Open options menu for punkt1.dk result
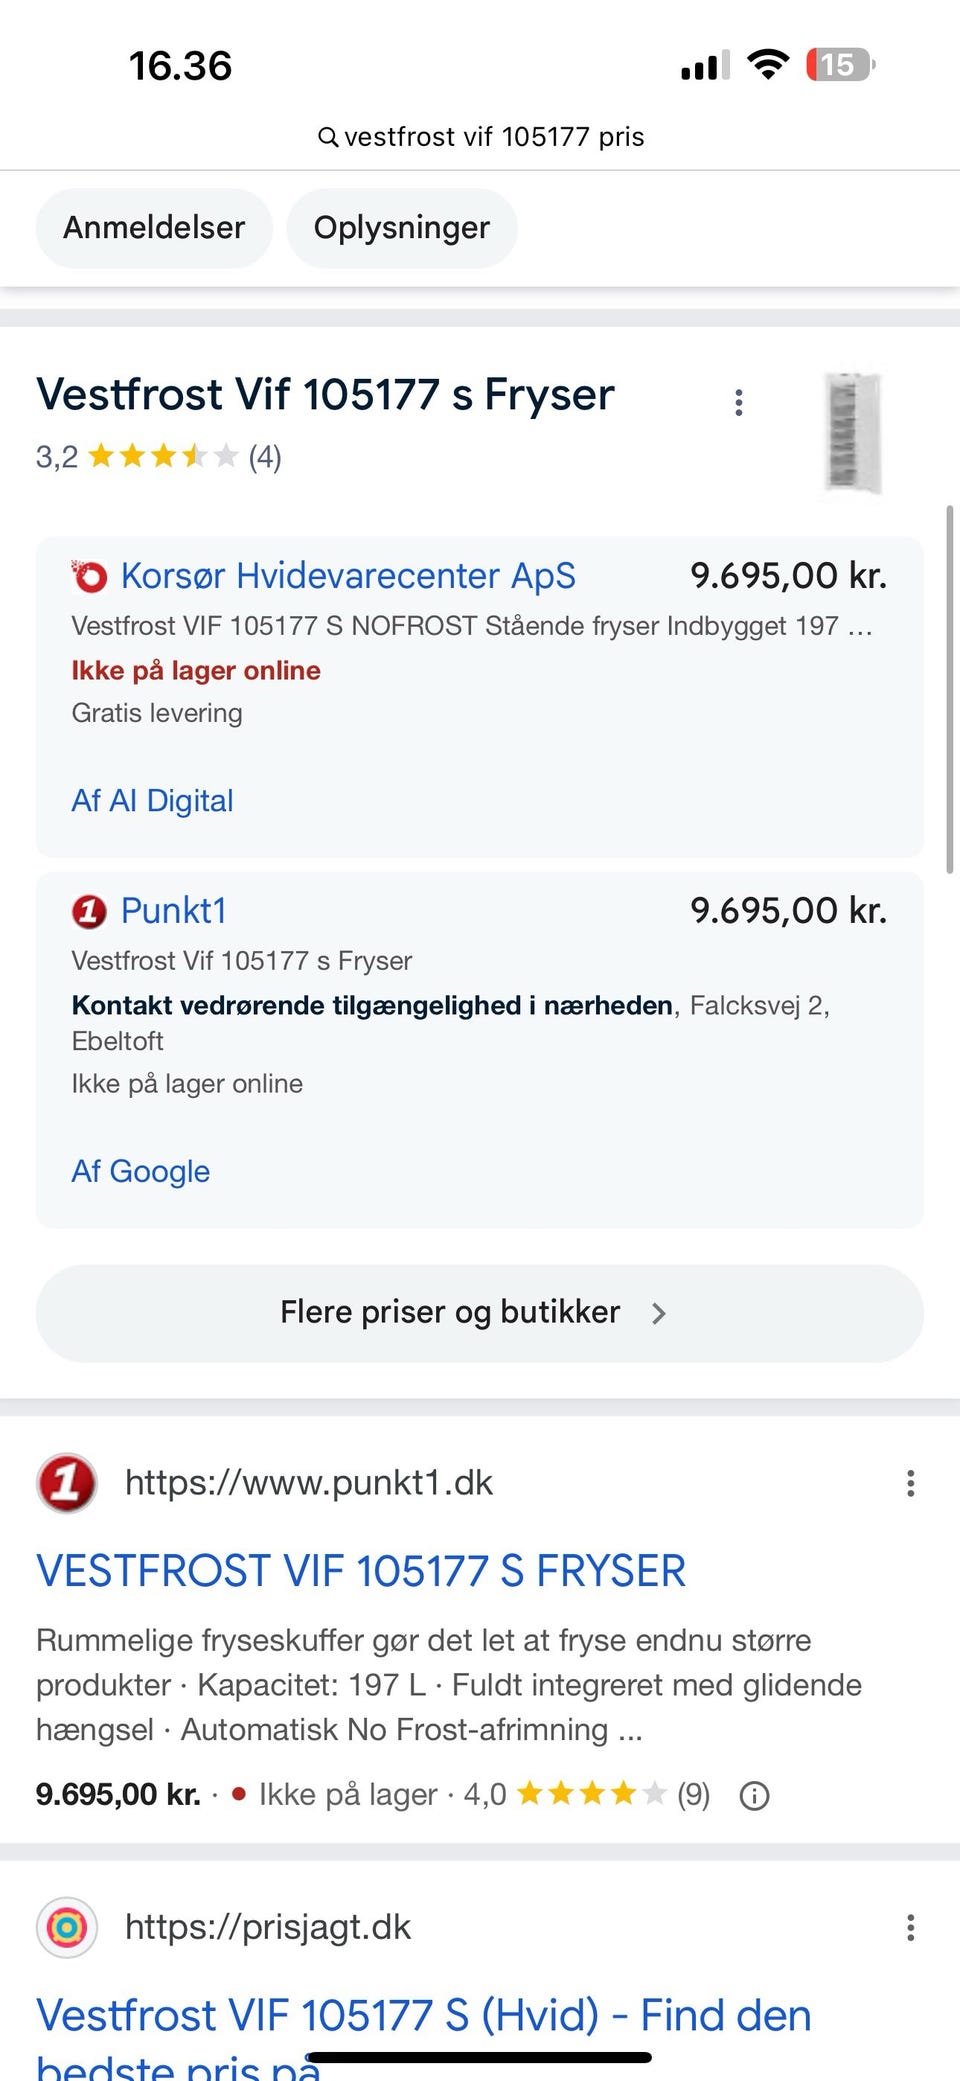 tap(910, 1483)
